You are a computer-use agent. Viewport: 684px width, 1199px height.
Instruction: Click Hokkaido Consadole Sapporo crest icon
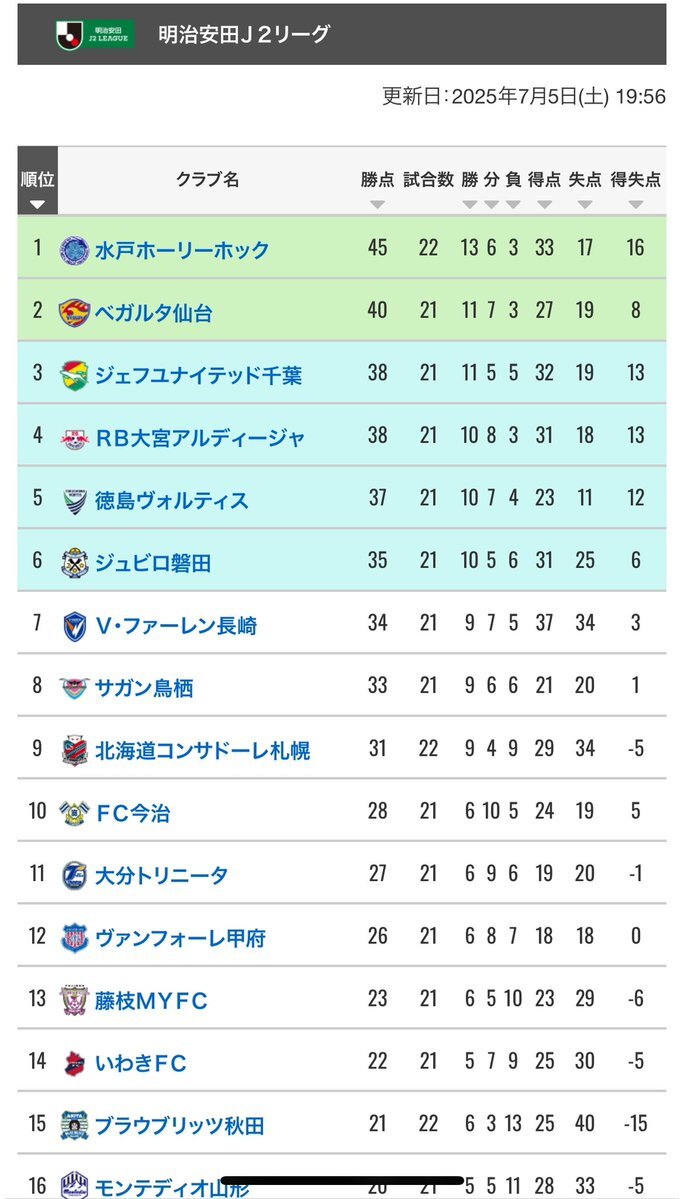(75, 750)
